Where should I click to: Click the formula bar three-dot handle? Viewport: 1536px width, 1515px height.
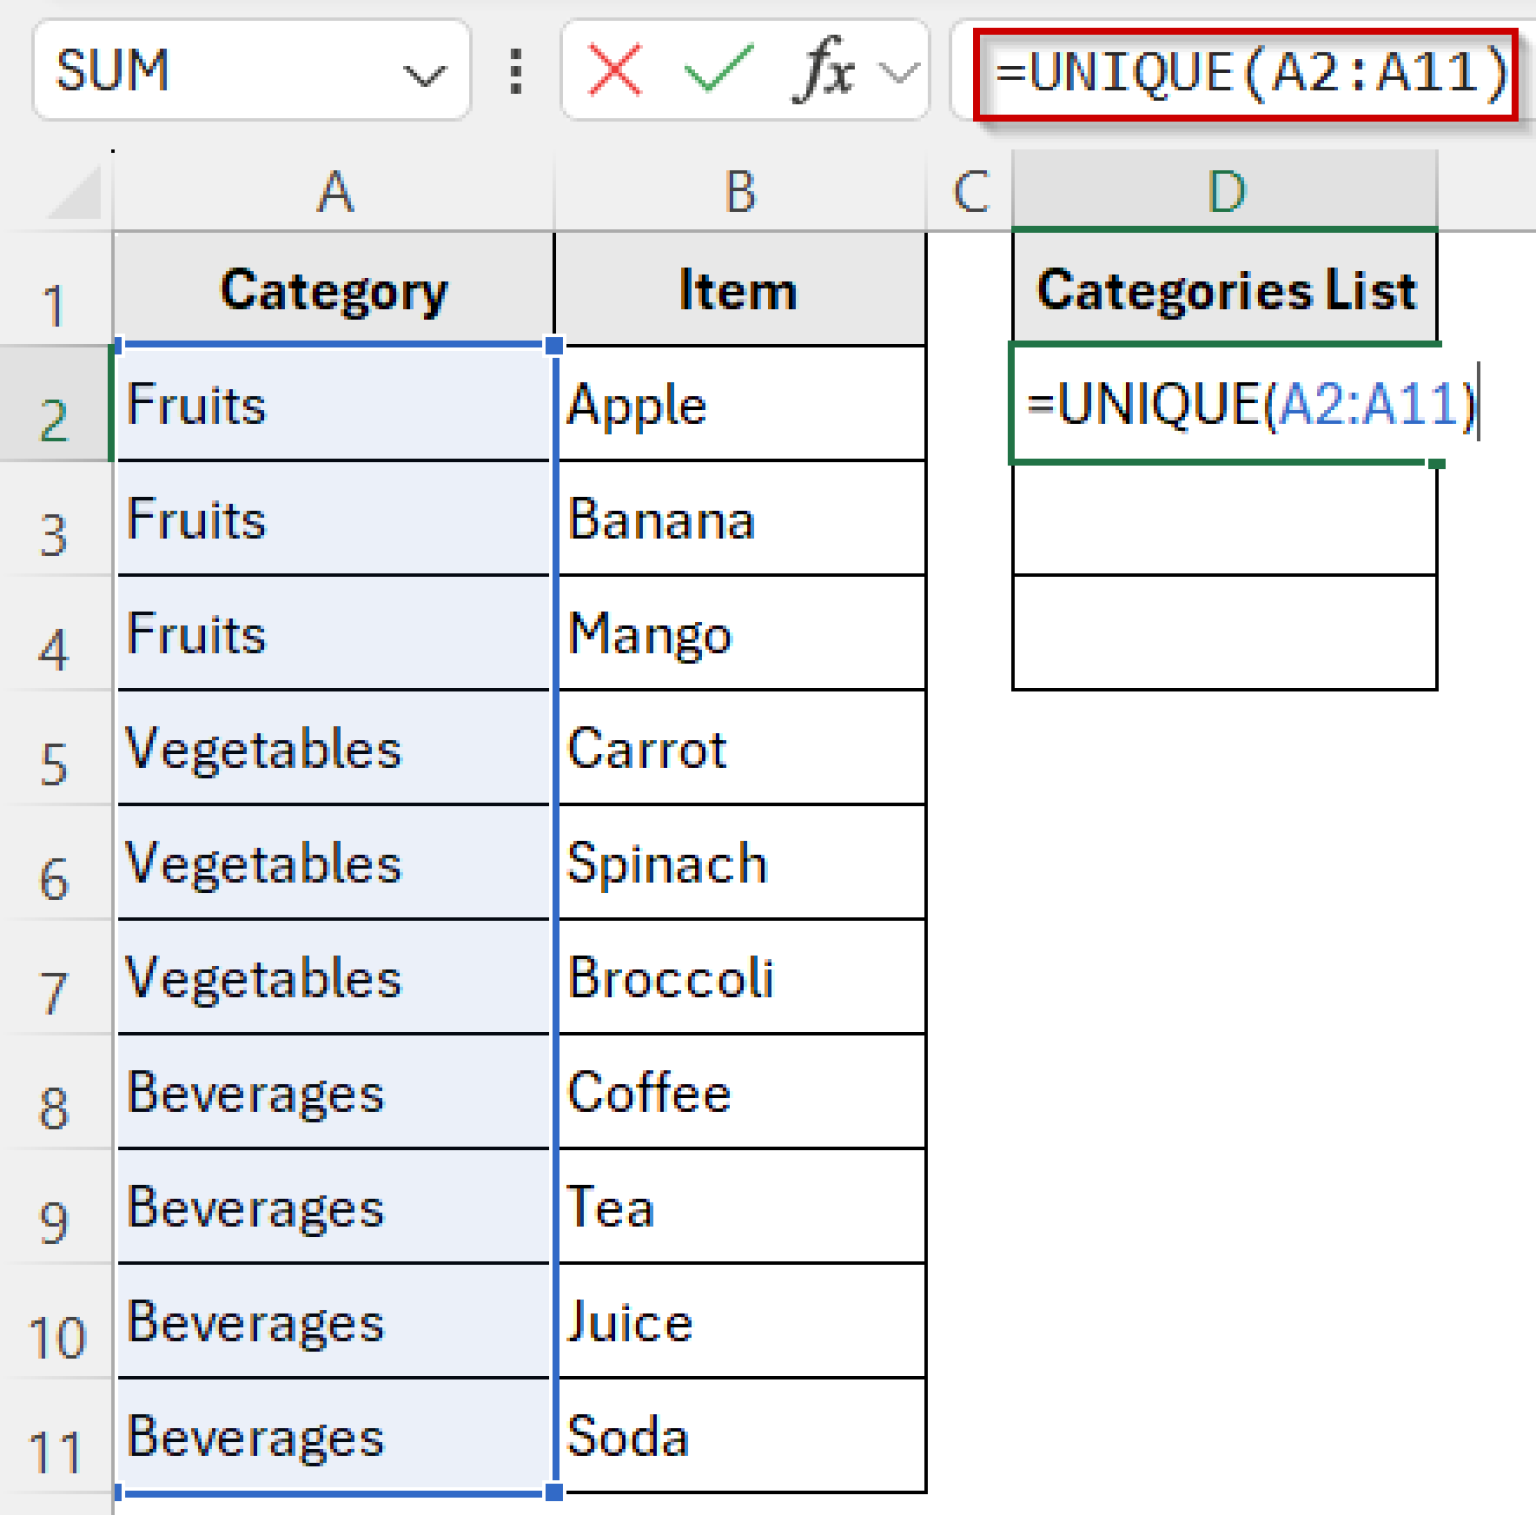coord(516,72)
